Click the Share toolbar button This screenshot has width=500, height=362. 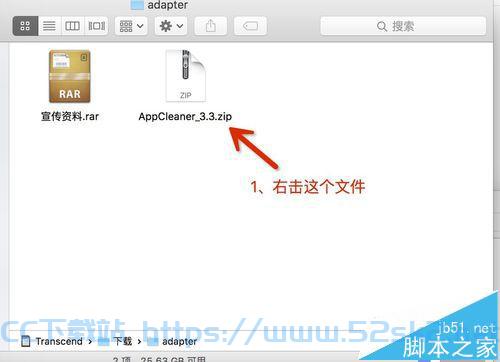210,26
